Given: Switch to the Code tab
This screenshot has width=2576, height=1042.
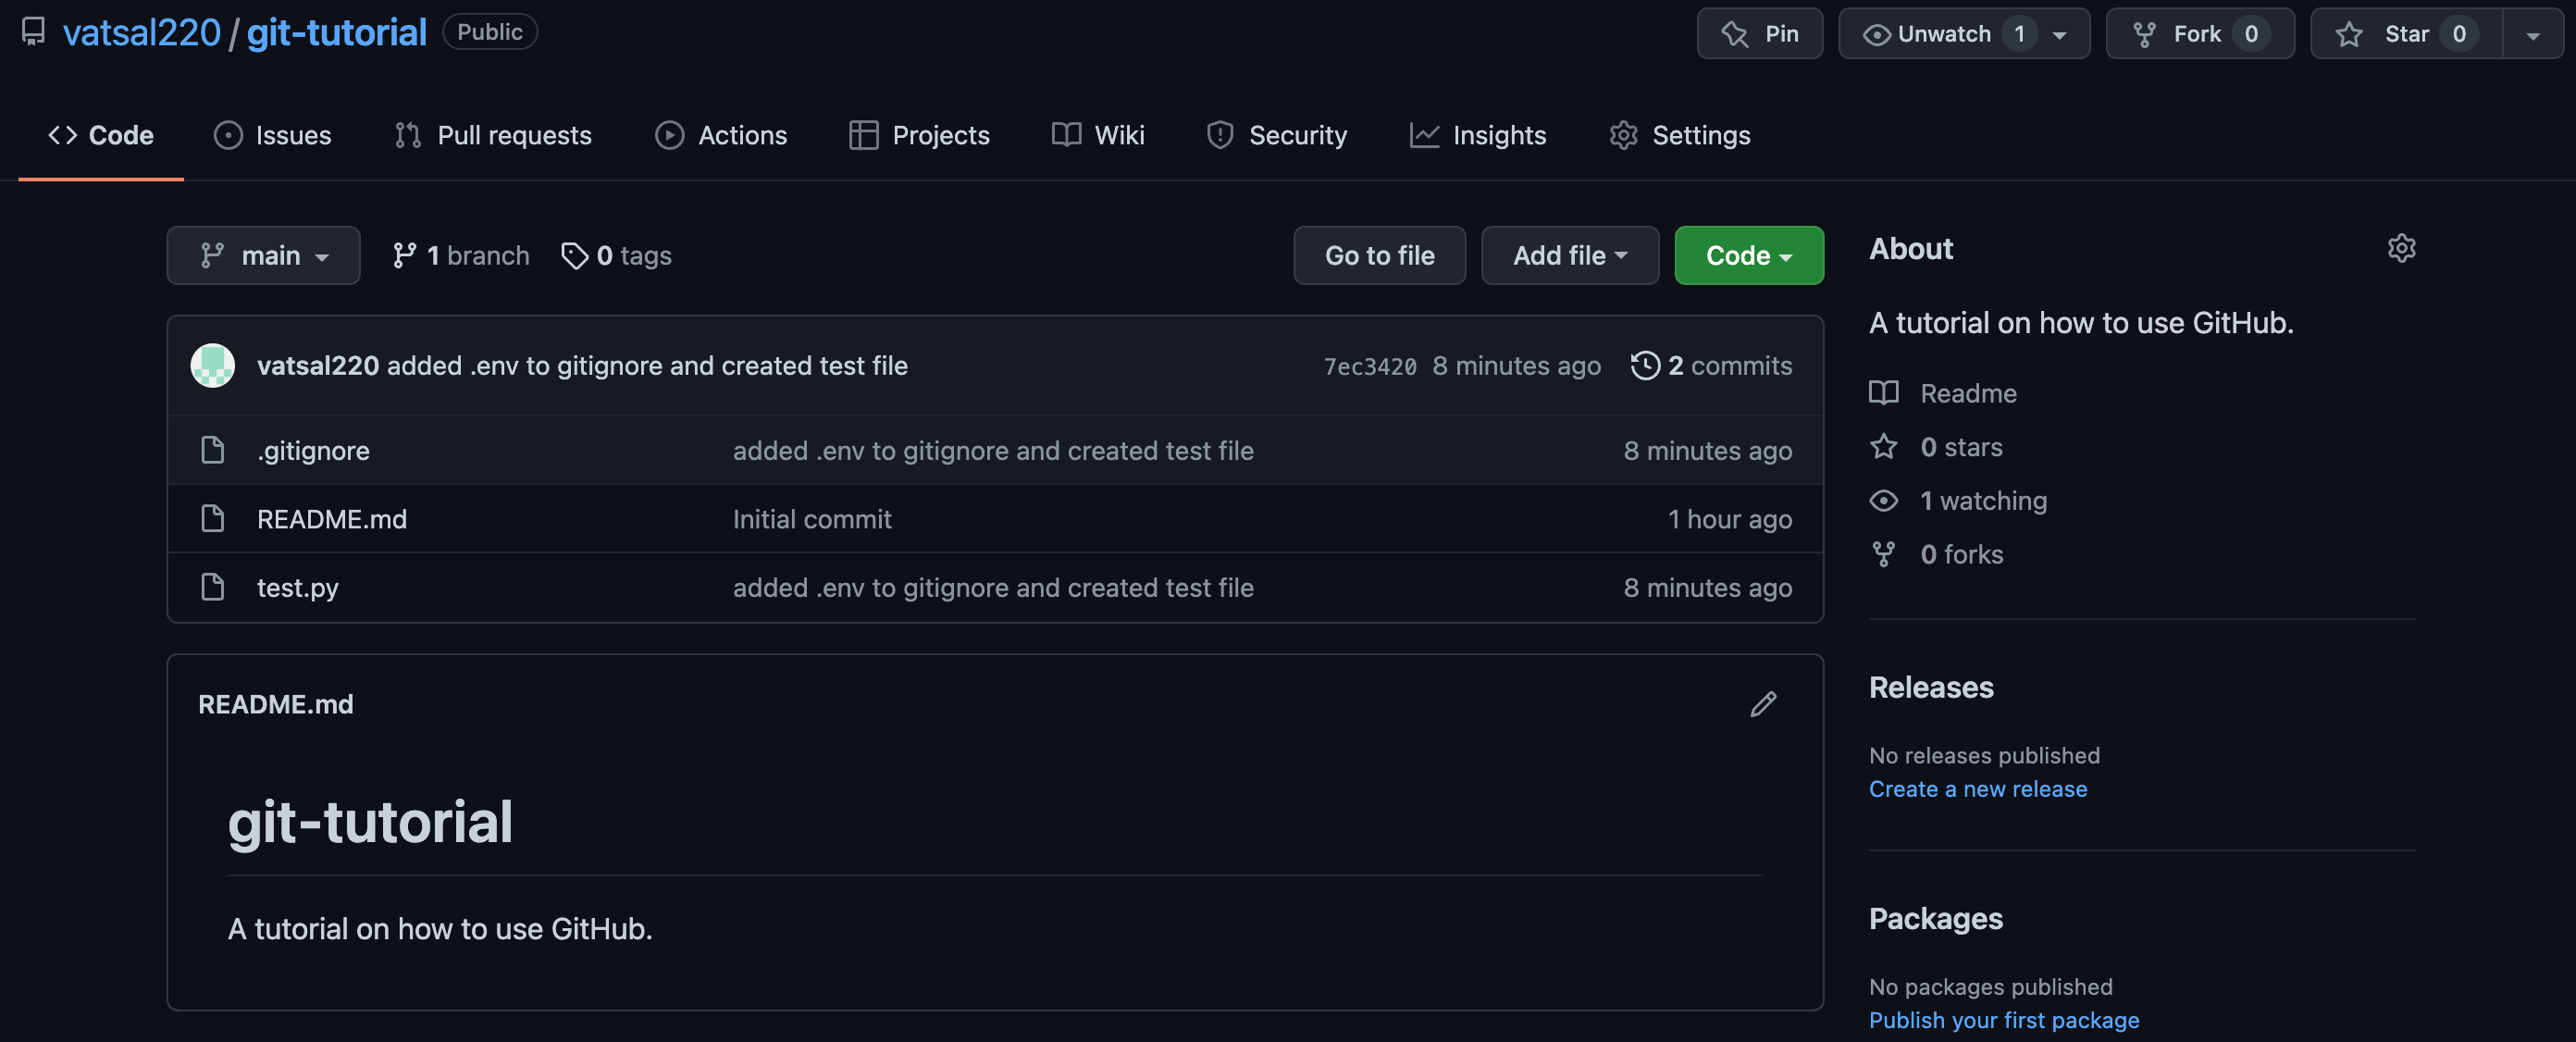Looking at the screenshot, I should pos(101,135).
